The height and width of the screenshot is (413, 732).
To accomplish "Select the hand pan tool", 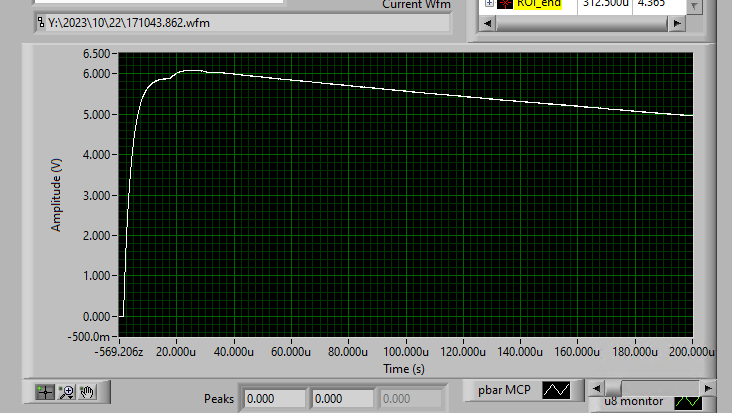I will (x=87, y=392).
